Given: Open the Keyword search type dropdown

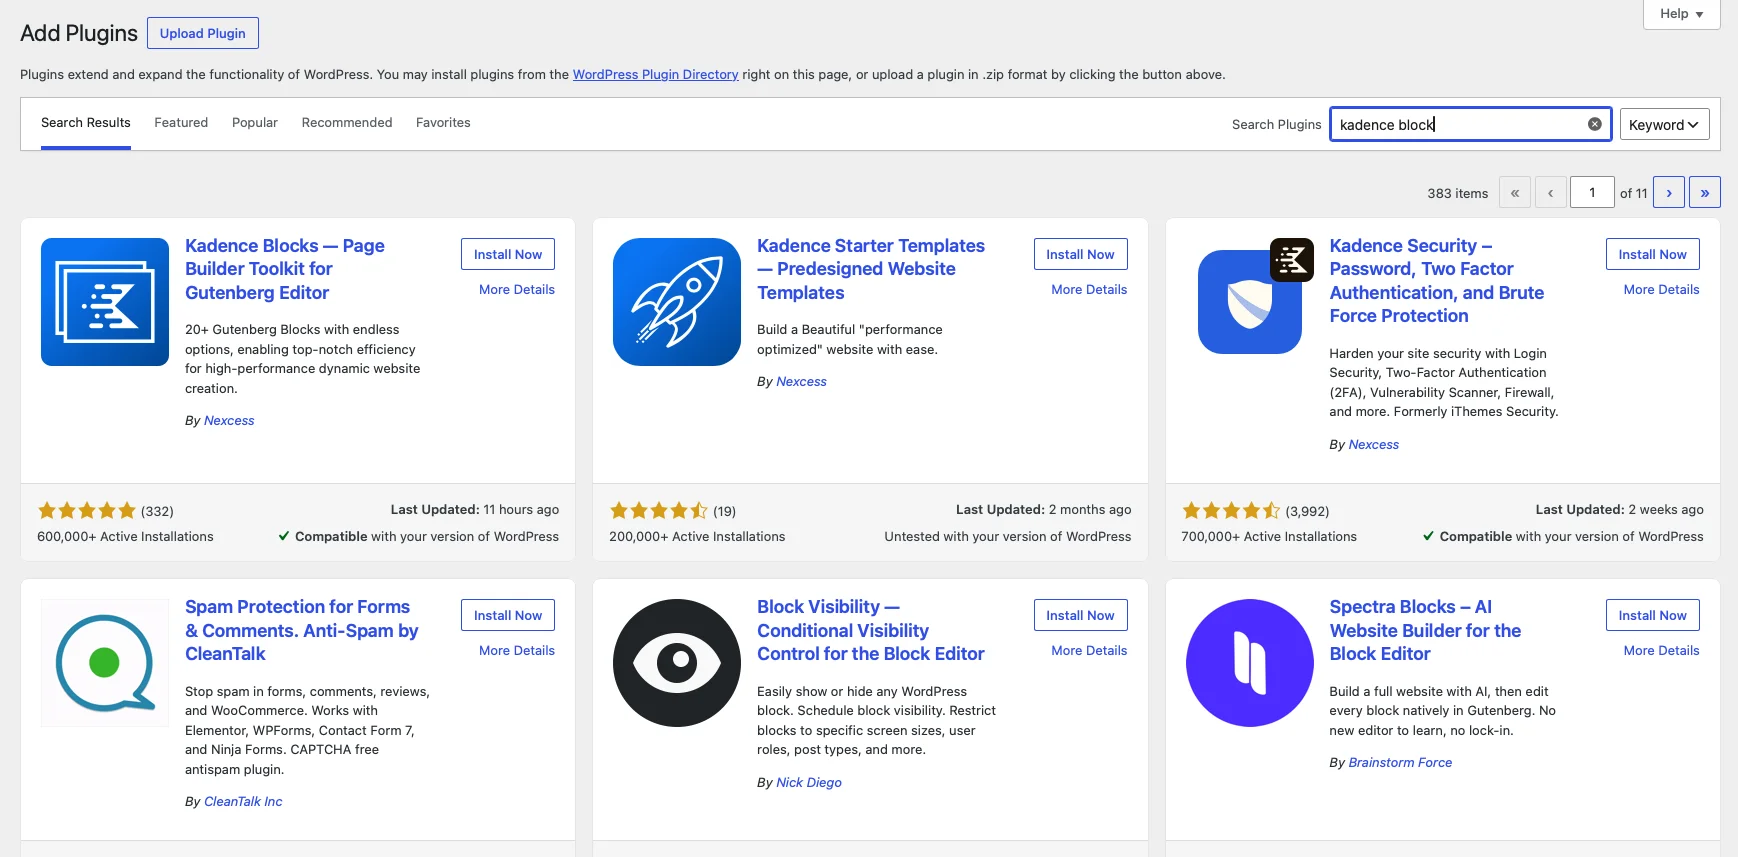Looking at the screenshot, I should (1664, 124).
